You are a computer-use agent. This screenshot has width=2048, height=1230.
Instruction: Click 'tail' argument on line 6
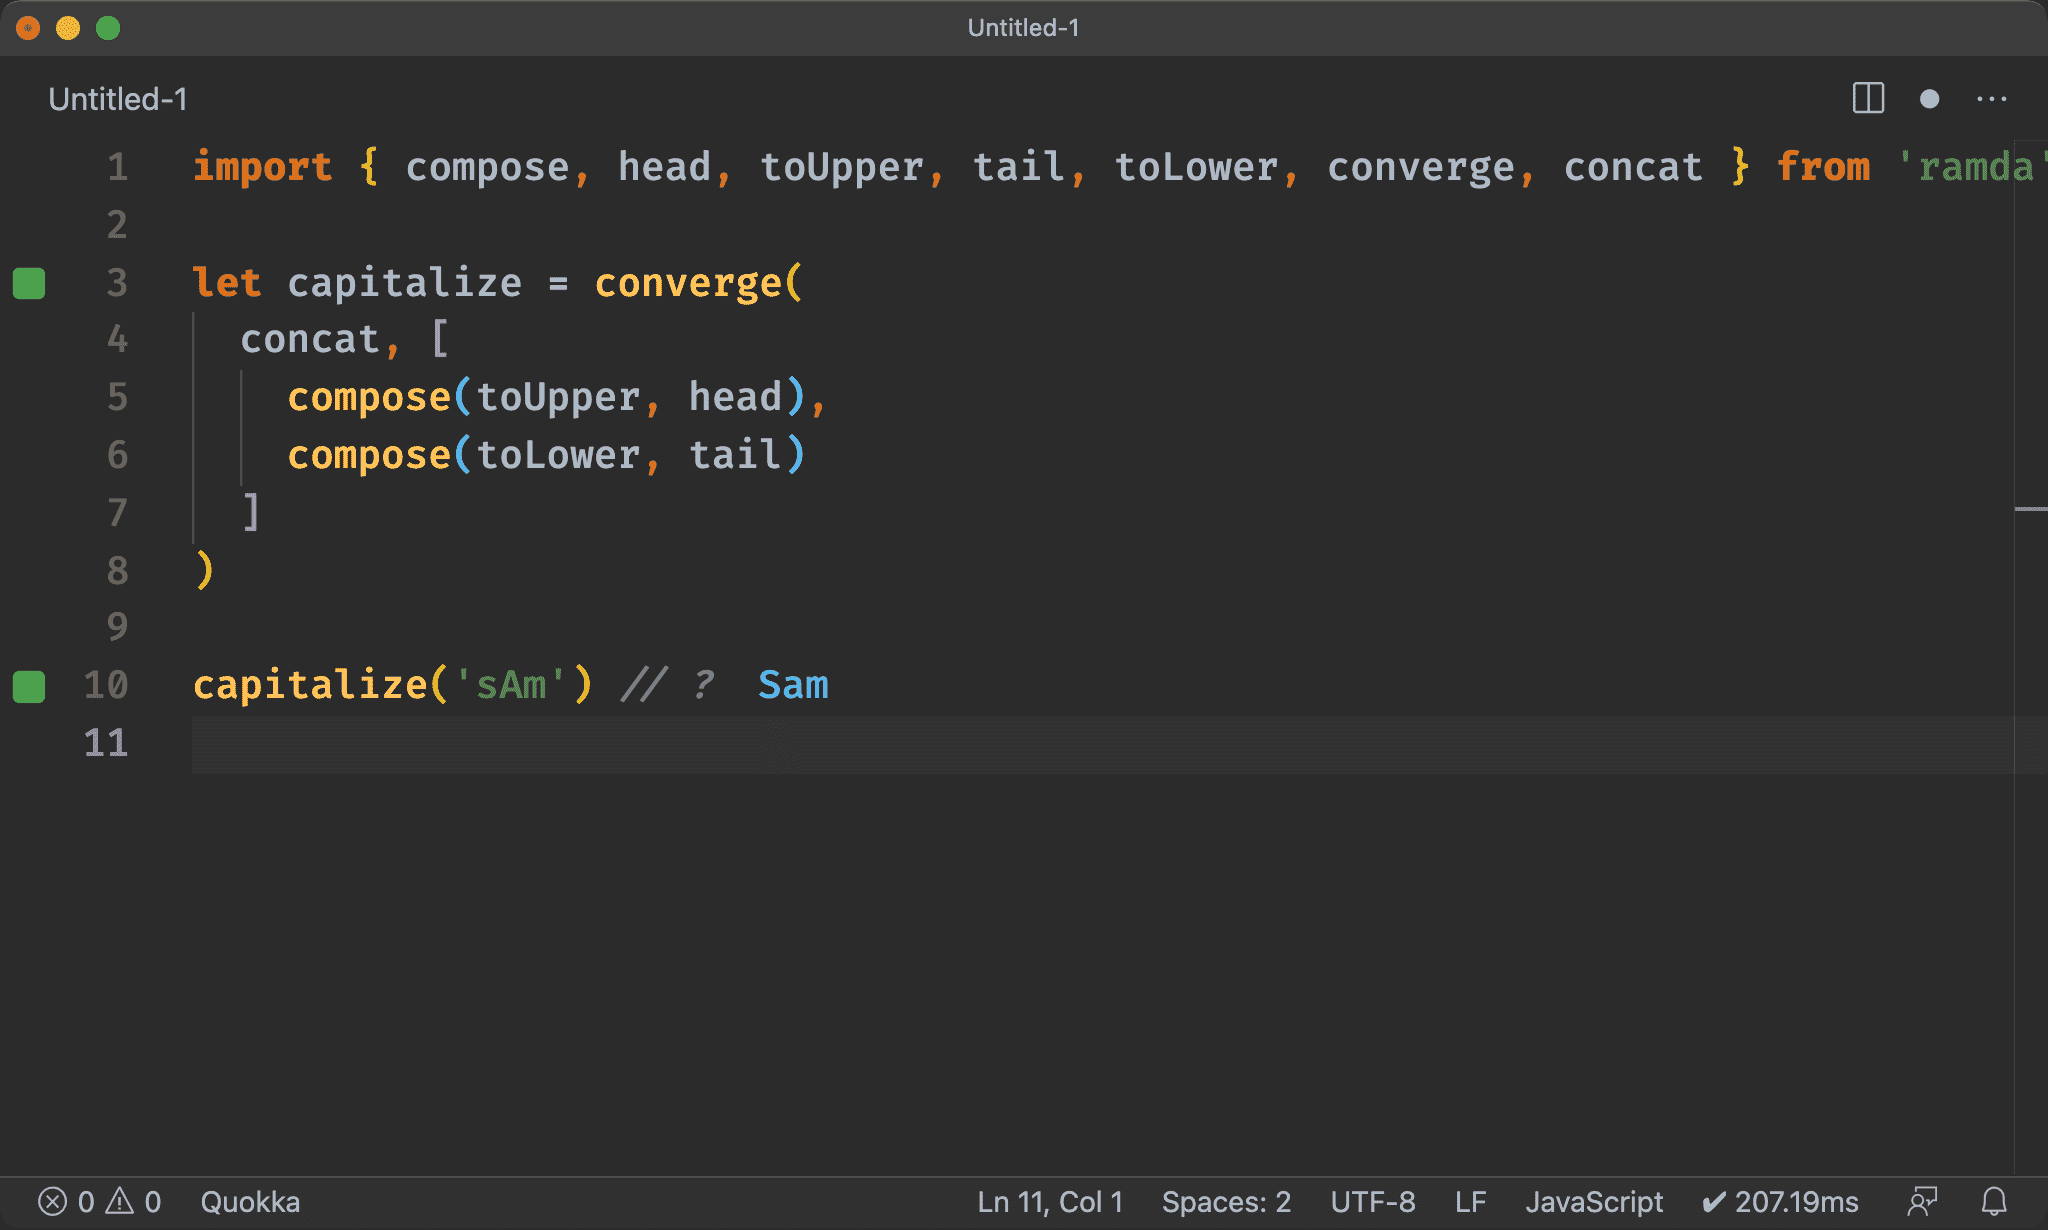(735, 455)
